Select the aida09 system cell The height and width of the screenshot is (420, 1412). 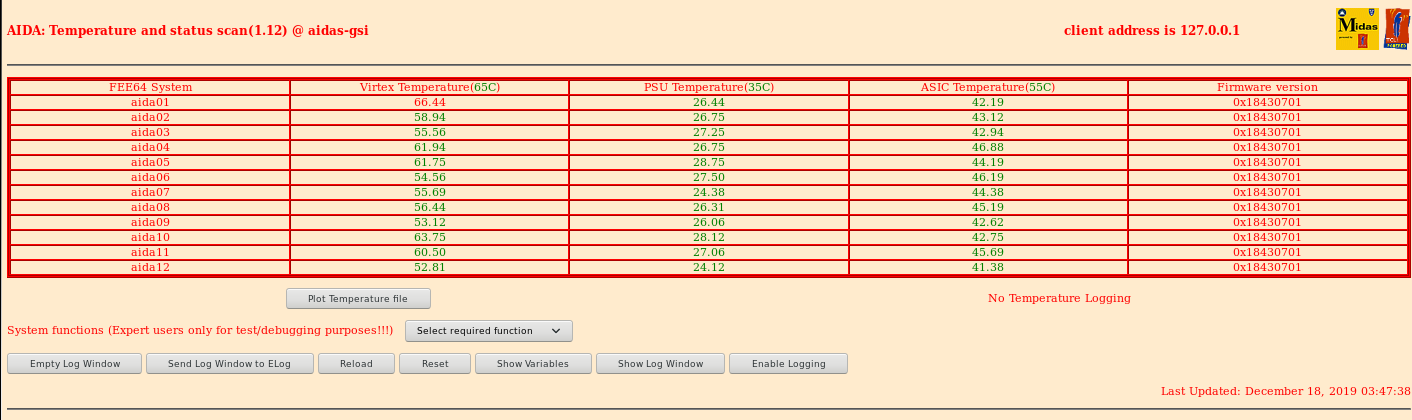(151, 223)
